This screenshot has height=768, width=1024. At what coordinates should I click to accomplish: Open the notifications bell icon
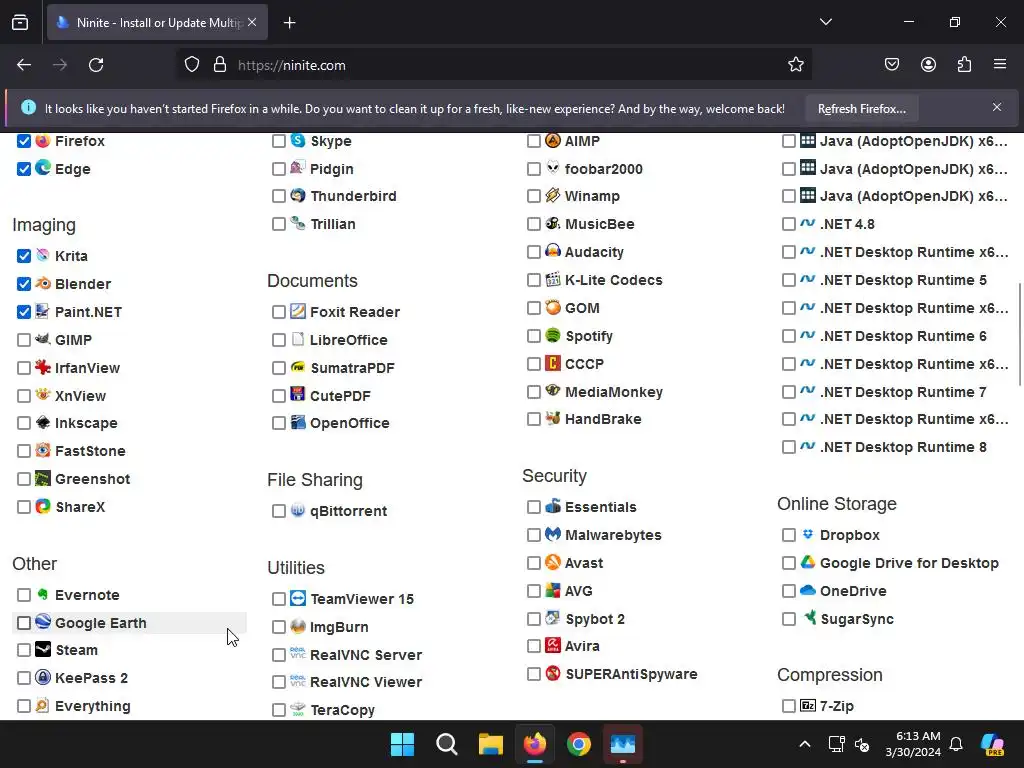click(956, 744)
